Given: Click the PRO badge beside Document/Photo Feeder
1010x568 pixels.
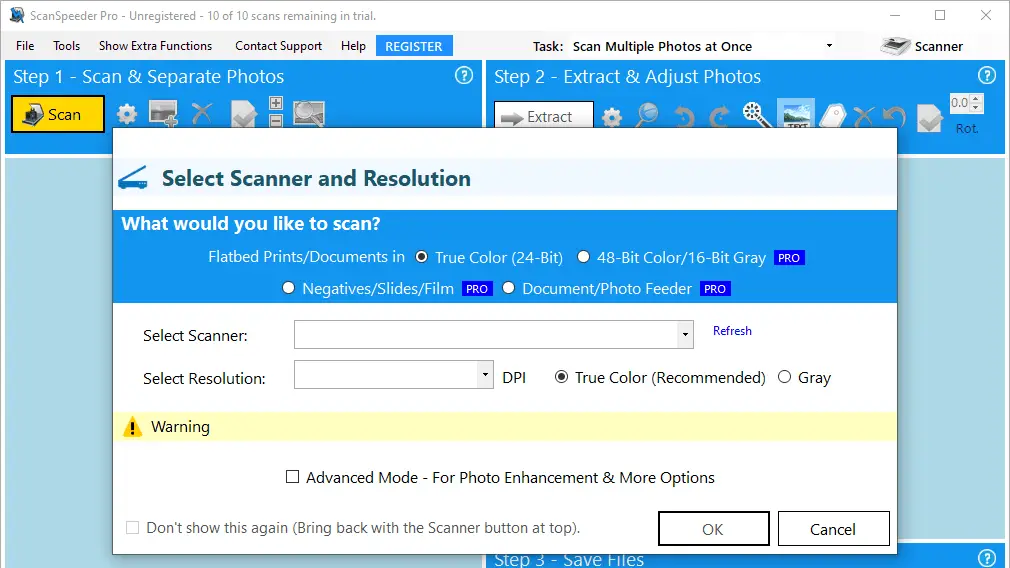Looking at the screenshot, I should [x=715, y=289].
